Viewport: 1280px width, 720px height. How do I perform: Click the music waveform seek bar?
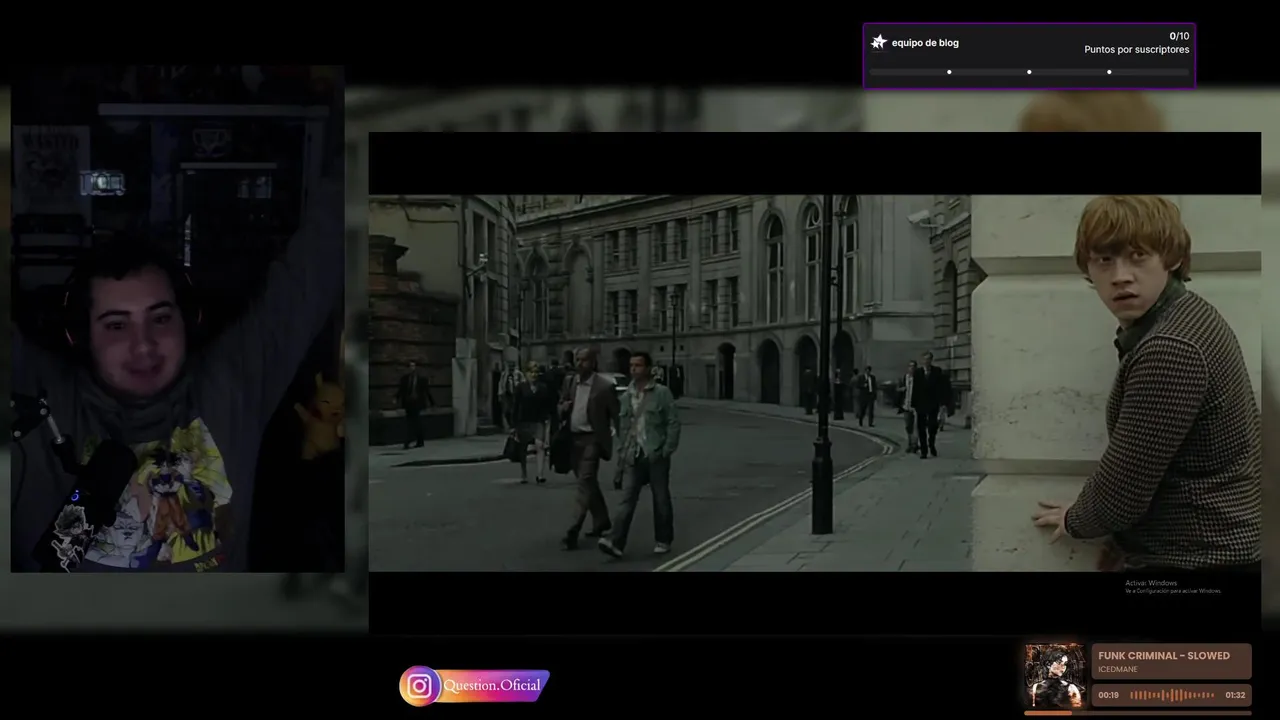(1172, 695)
